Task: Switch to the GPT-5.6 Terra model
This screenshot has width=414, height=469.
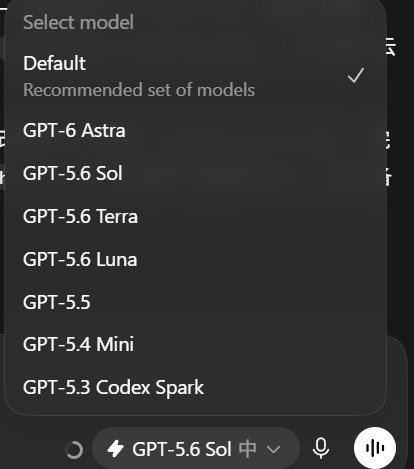Action: coord(195,216)
